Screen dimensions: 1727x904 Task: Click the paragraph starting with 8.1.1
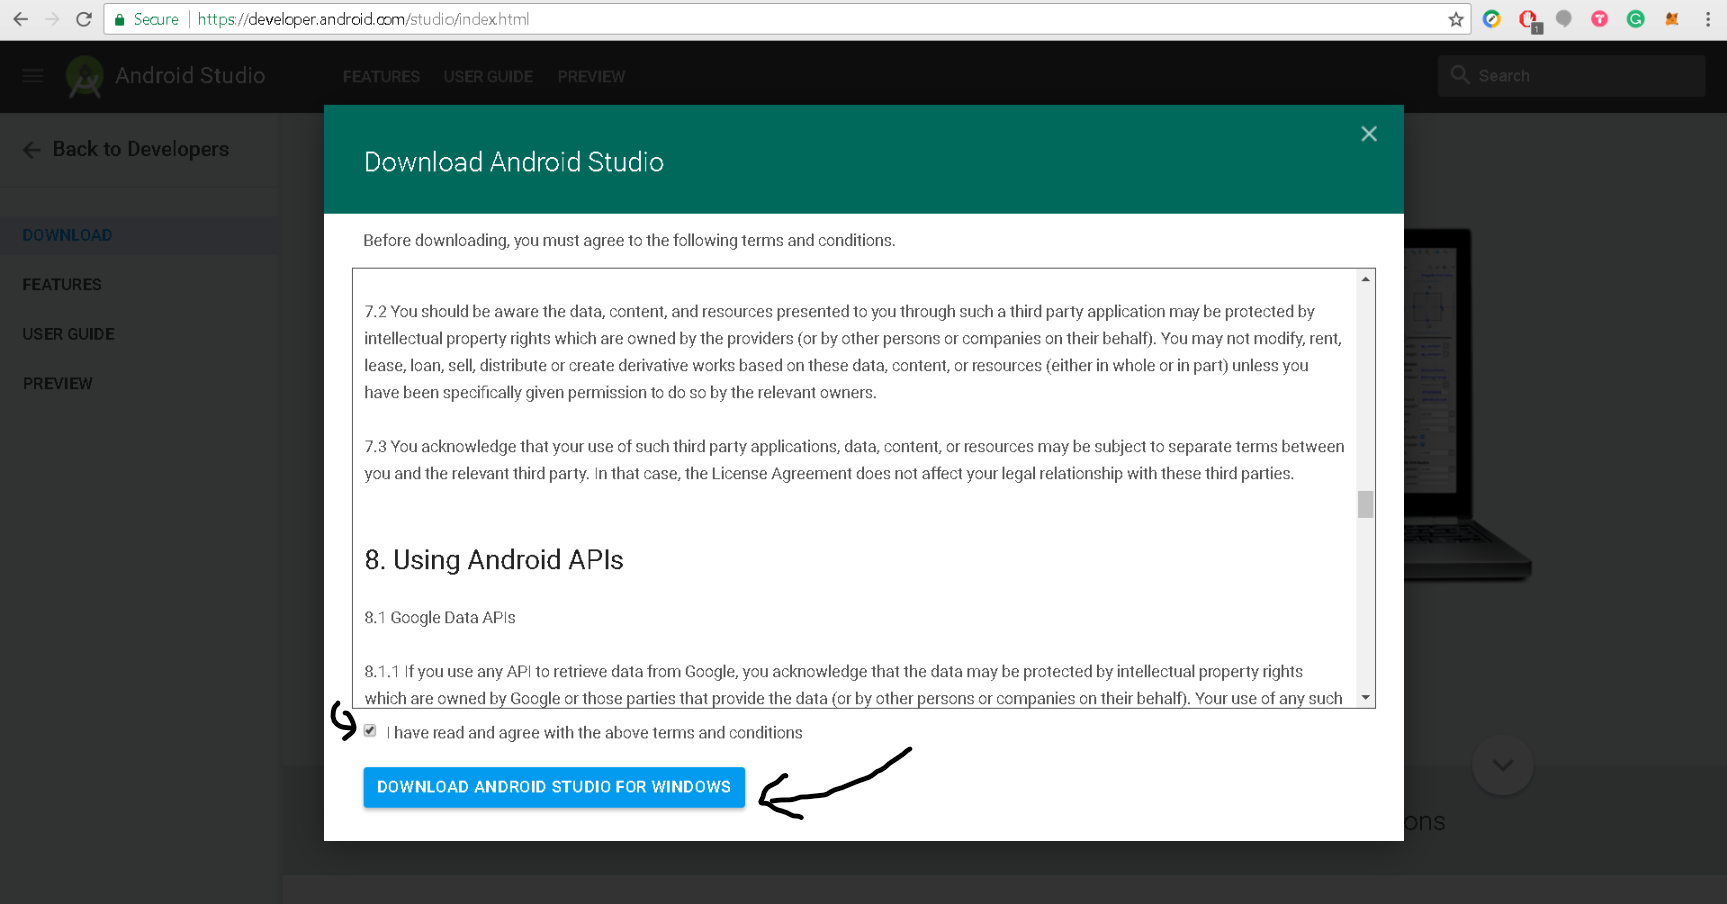click(853, 685)
